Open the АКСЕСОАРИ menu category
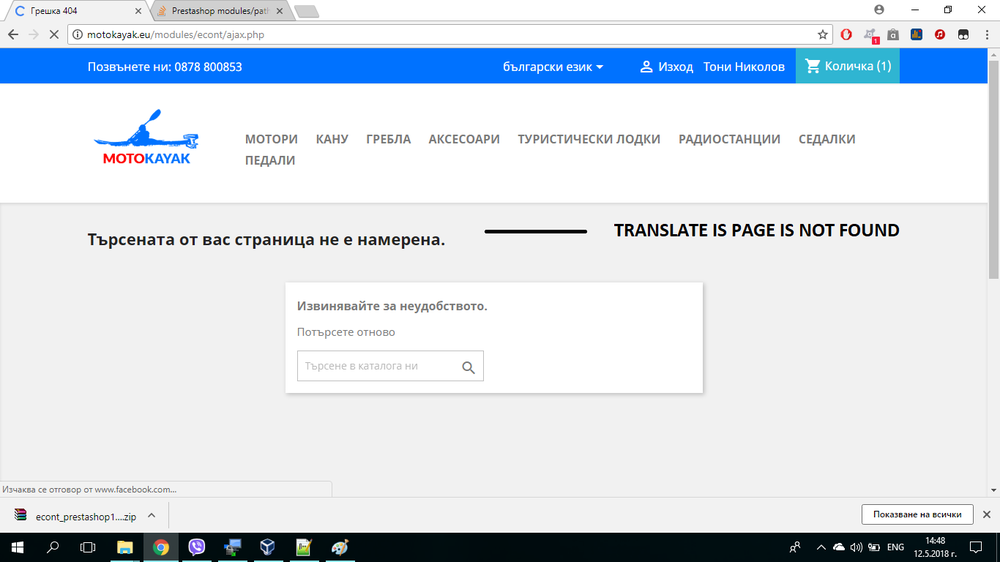Viewport: 1000px width, 562px height. pyautogui.click(x=464, y=139)
